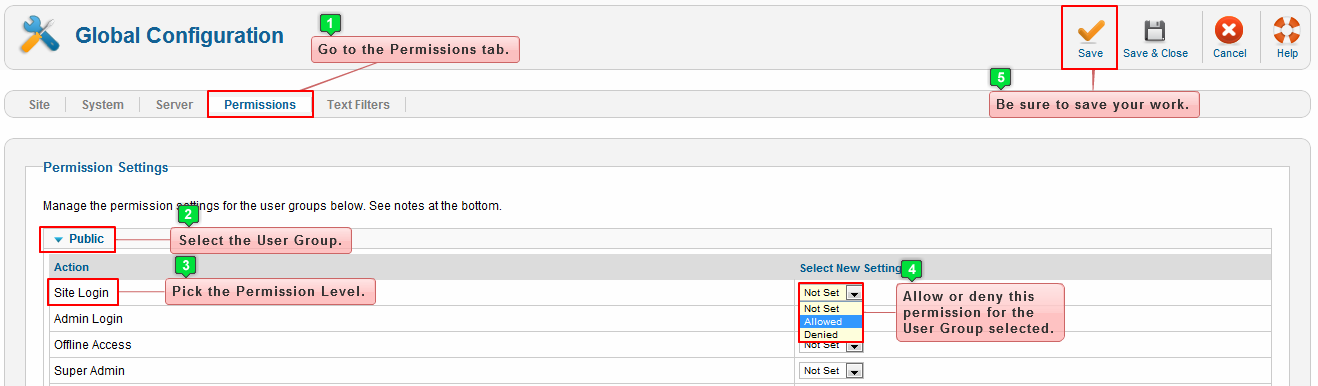Click the Global Configuration tools icon

40,35
